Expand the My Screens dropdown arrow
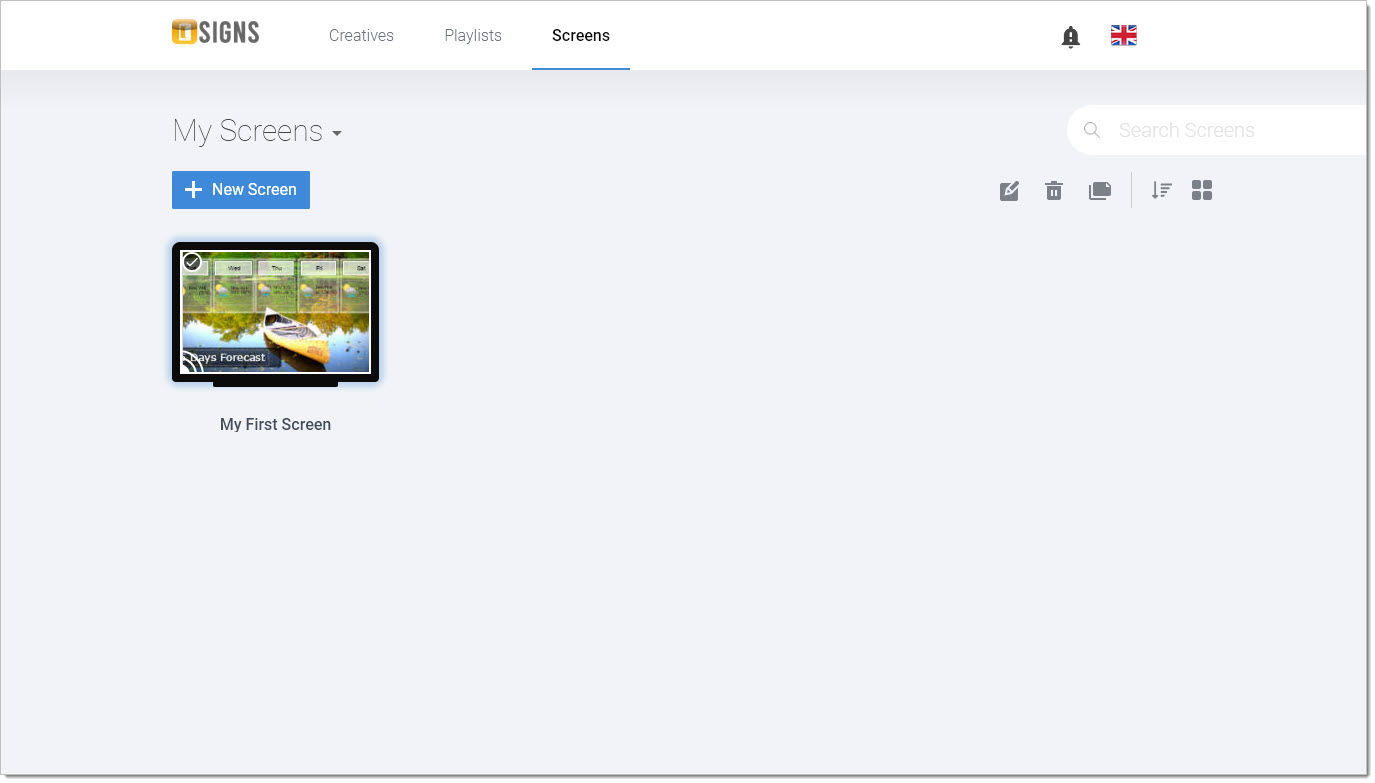Image resolution: width=1375 pixels, height=783 pixels. click(337, 133)
